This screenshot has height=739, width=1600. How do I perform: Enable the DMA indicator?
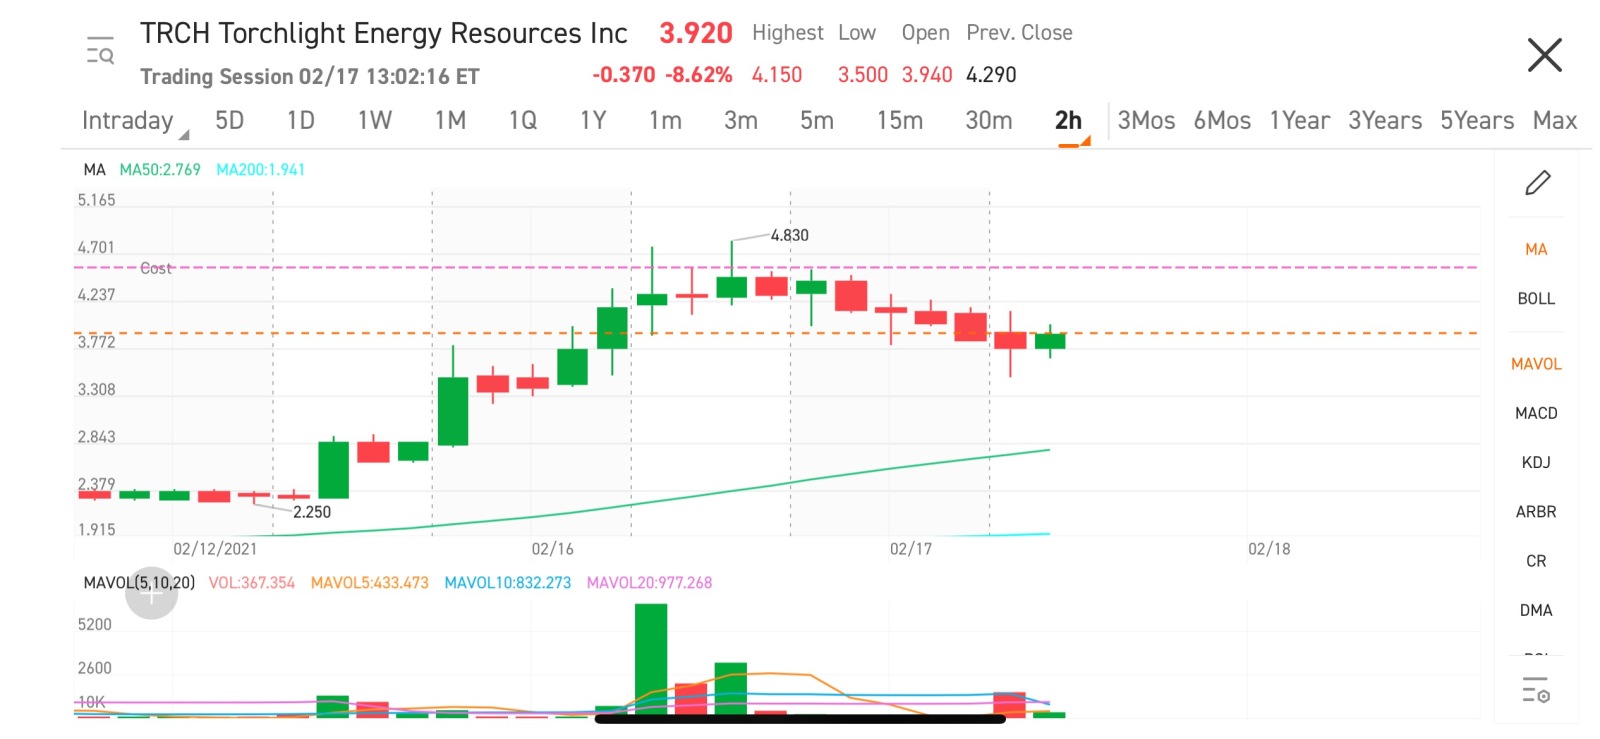1536,610
